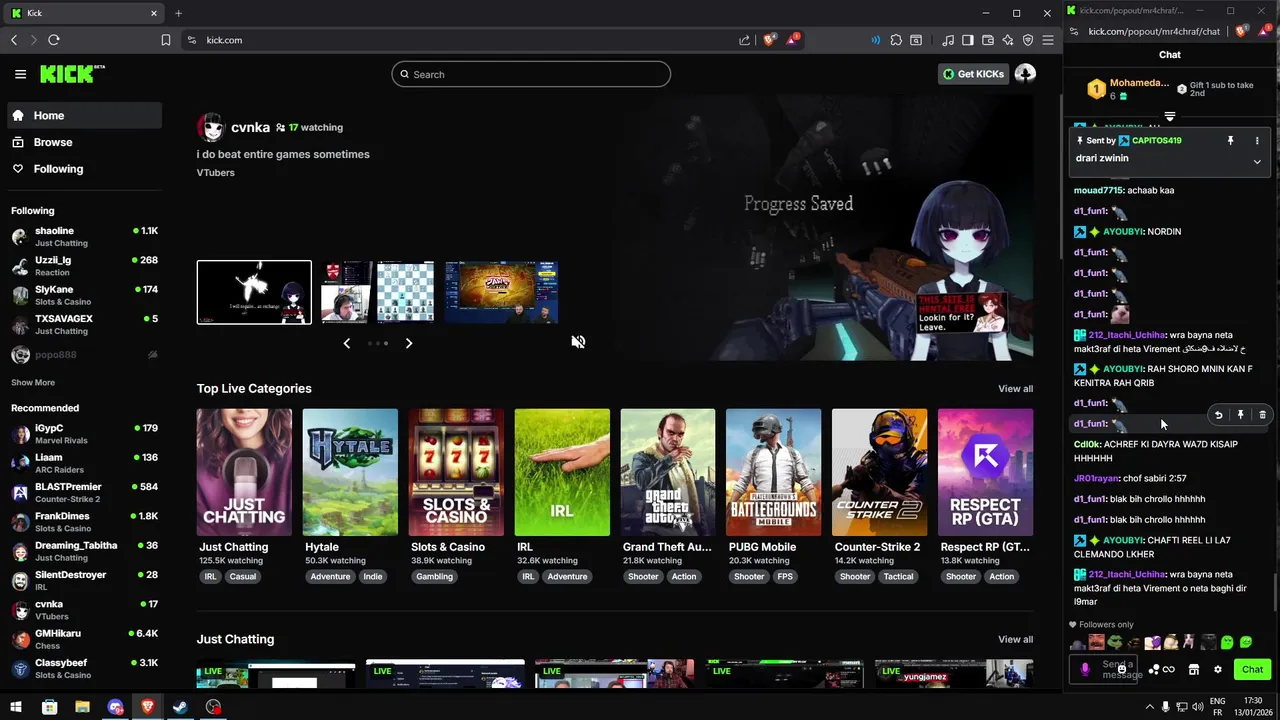Reply to the hovered d1_fun1 message
This screenshot has width=1280, height=720.
point(1219,415)
